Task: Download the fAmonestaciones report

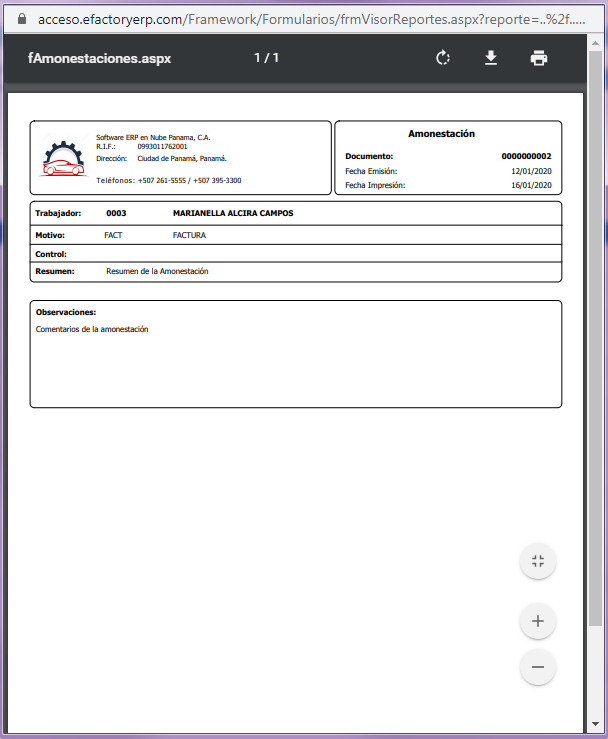Action: [491, 58]
